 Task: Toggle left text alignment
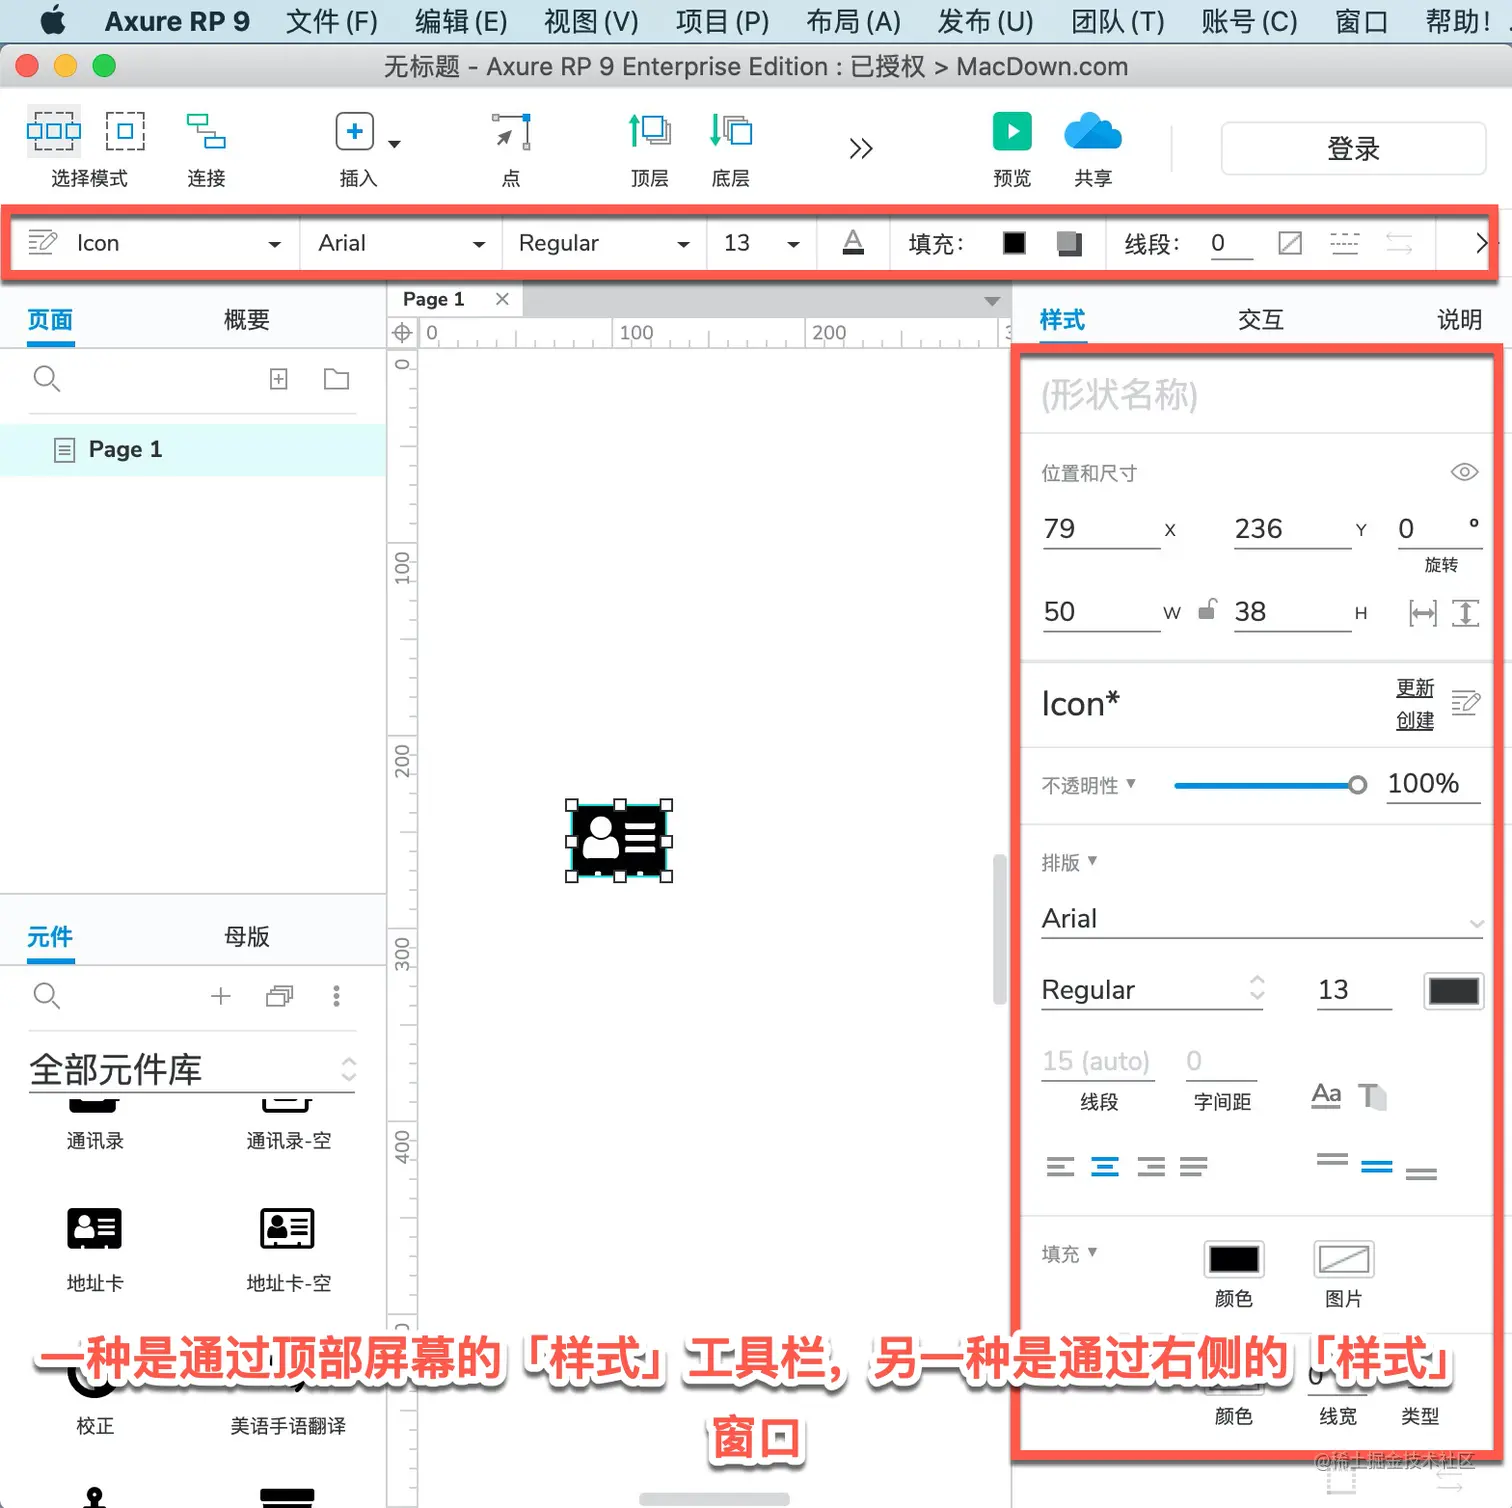coord(1060,1166)
